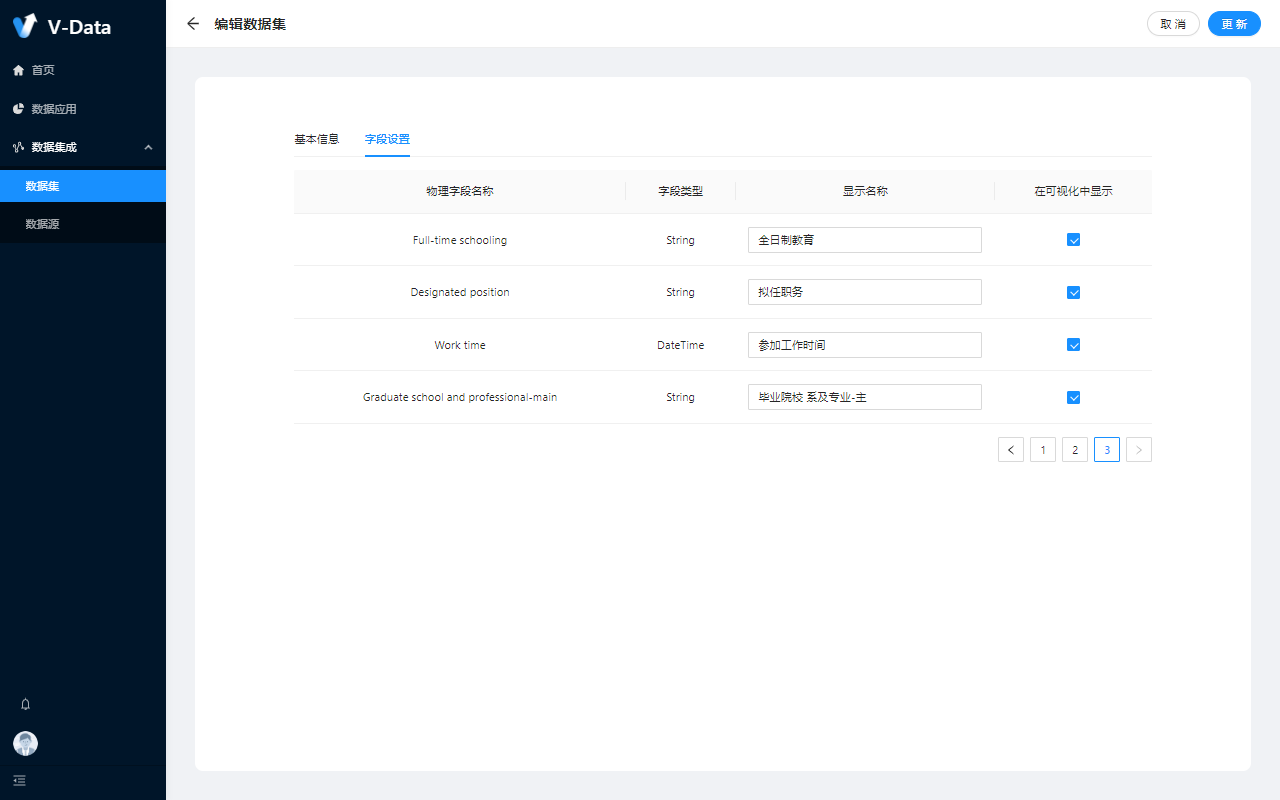
Task: Toggle checkbox for Graduate school and professional-main
Action: click(1073, 397)
